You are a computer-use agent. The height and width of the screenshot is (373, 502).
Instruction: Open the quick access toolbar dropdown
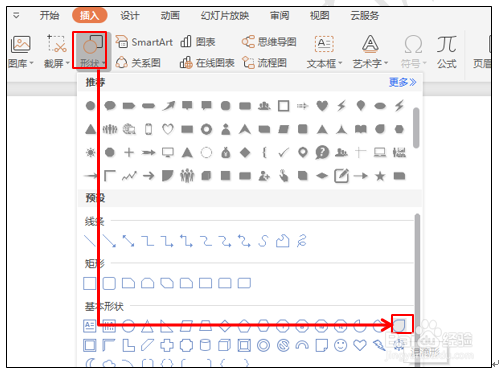[16, 15]
